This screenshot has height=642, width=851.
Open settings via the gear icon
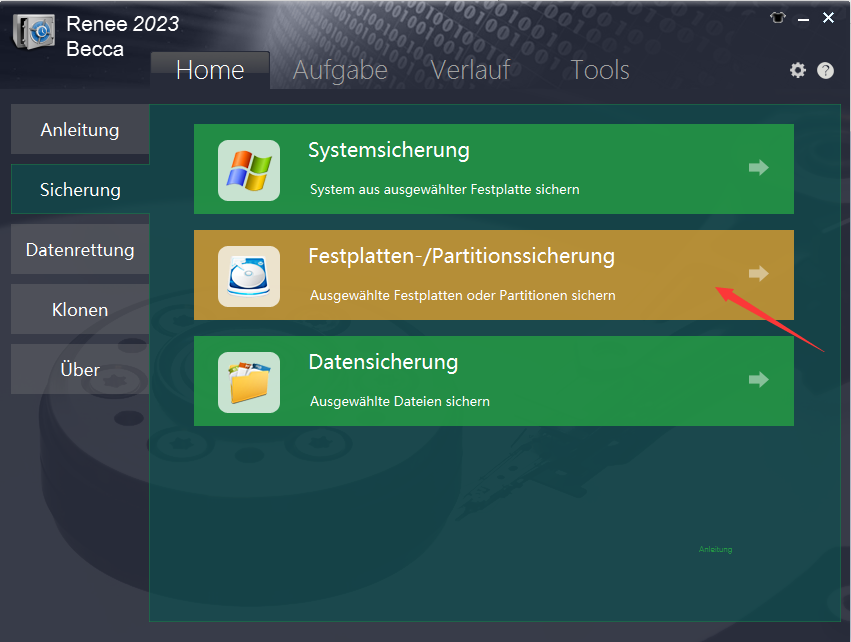(x=797, y=70)
